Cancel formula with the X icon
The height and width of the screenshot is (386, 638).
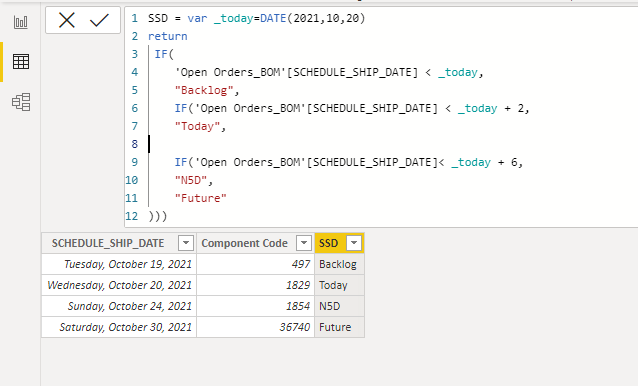tap(67, 20)
